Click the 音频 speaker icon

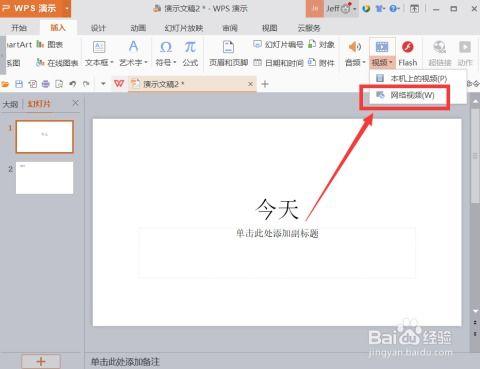[355, 47]
